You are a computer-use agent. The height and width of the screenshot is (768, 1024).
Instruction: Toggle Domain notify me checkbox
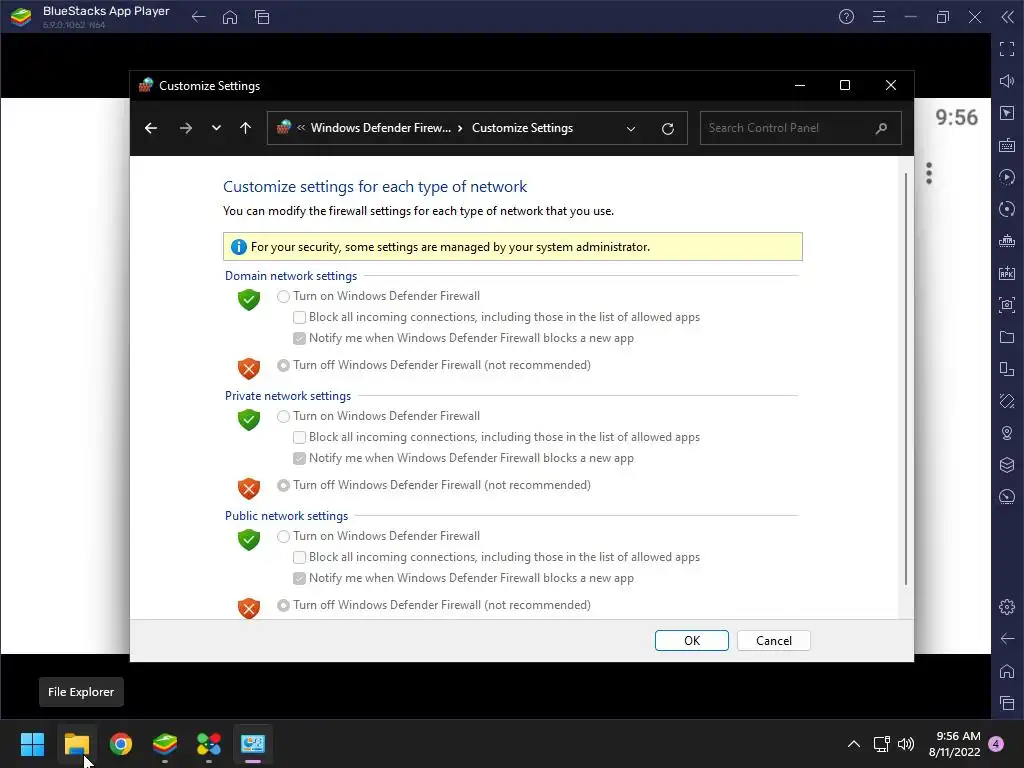click(x=299, y=338)
